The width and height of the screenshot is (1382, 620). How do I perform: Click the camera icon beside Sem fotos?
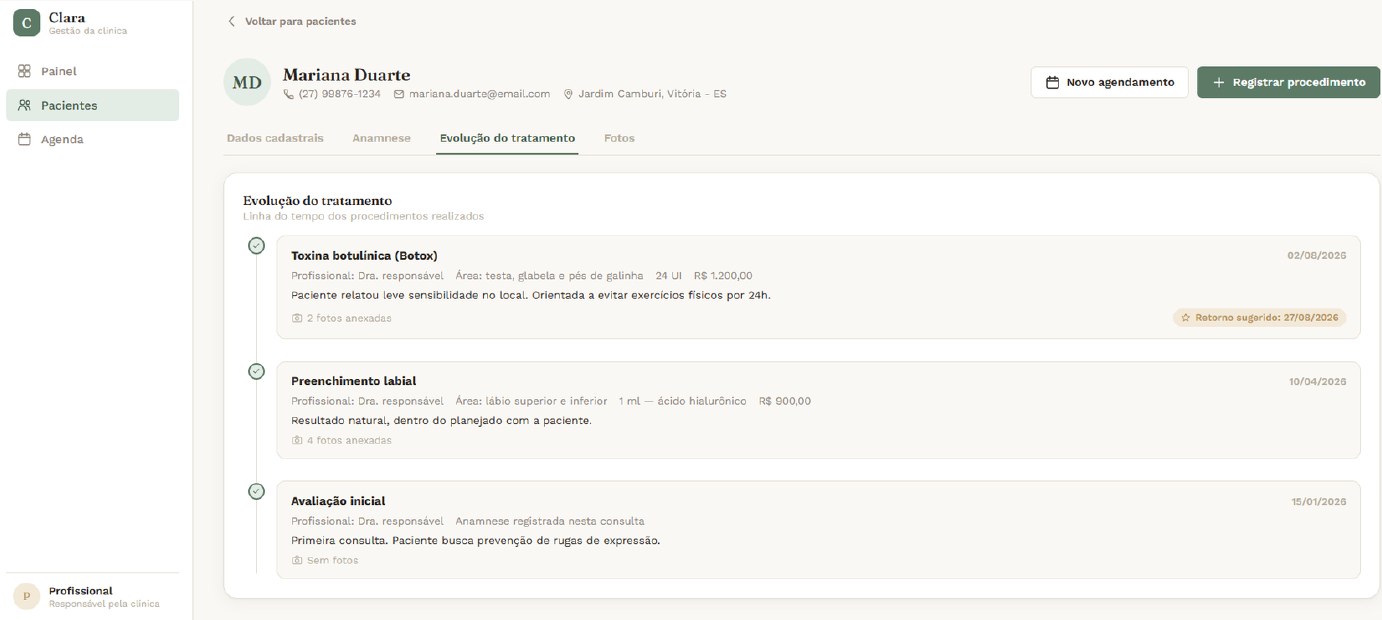297,560
